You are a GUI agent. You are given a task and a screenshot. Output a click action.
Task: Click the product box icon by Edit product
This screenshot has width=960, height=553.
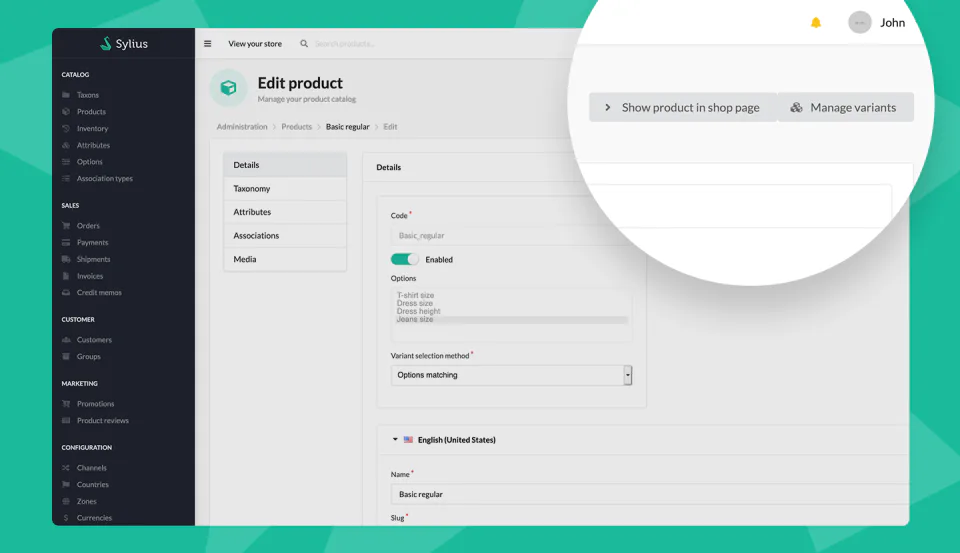tap(228, 88)
